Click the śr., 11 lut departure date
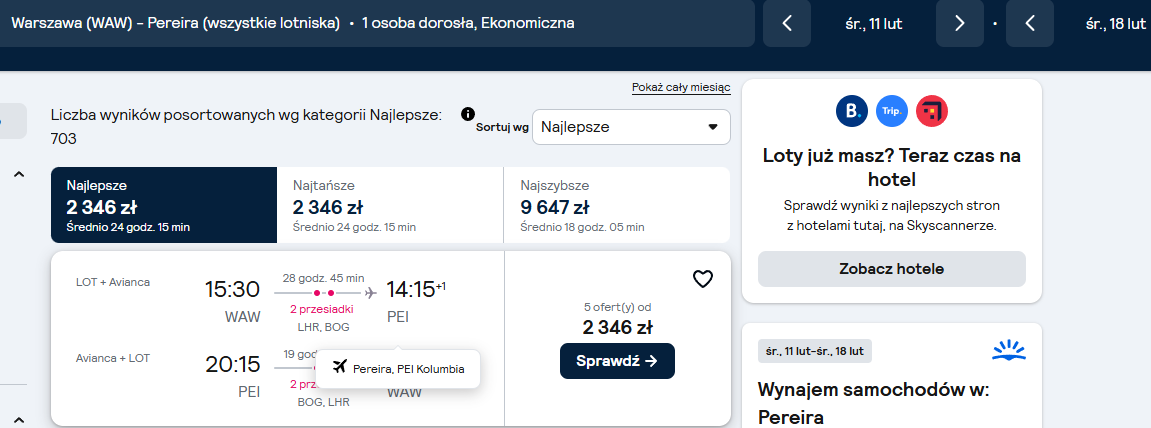Screen dimensions: 1151x428 tap(873, 23)
